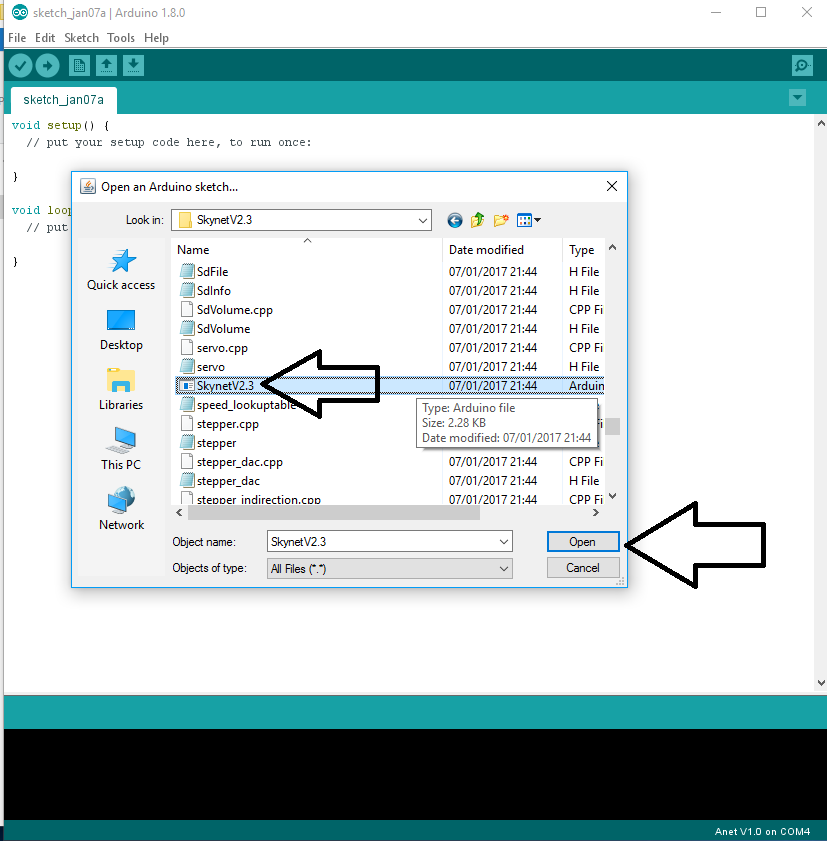This screenshot has height=841, width=827.
Task: Select the sketch_jan07a tab
Action: (x=63, y=100)
